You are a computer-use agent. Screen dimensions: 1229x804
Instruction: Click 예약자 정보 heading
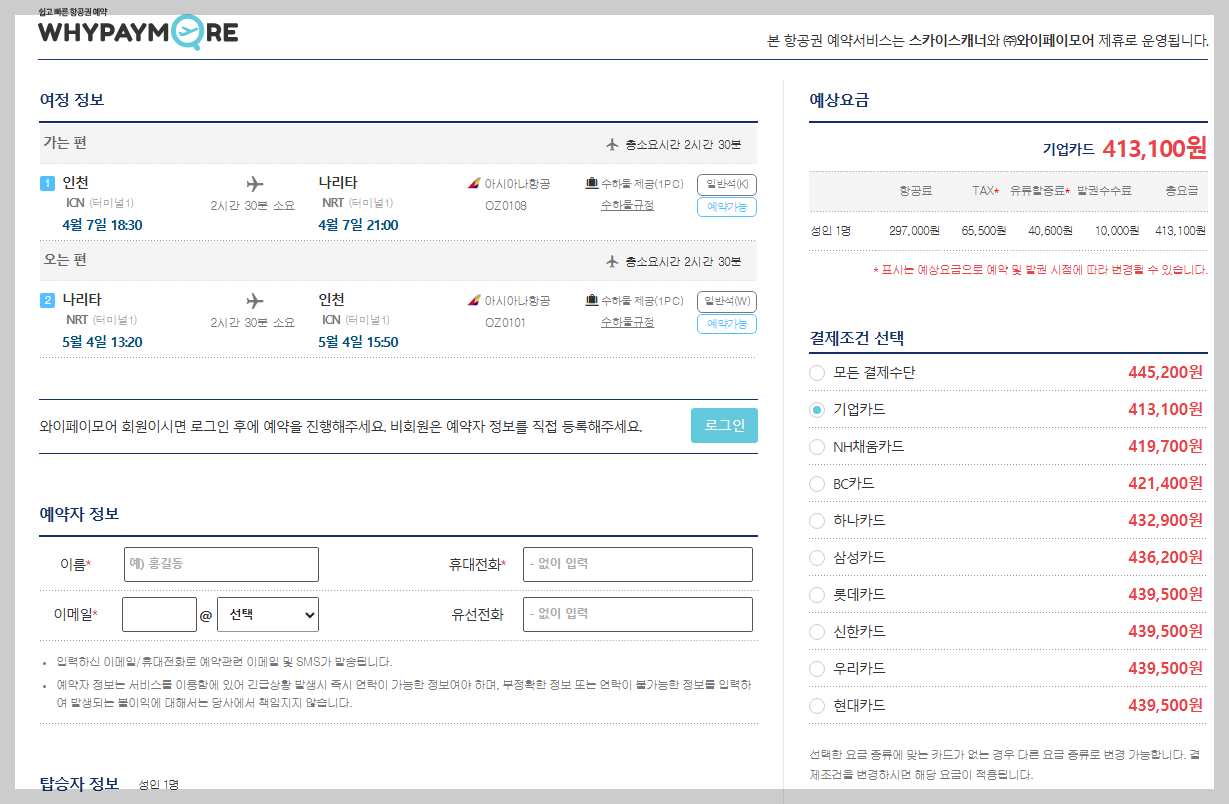click(x=79, y=514)
